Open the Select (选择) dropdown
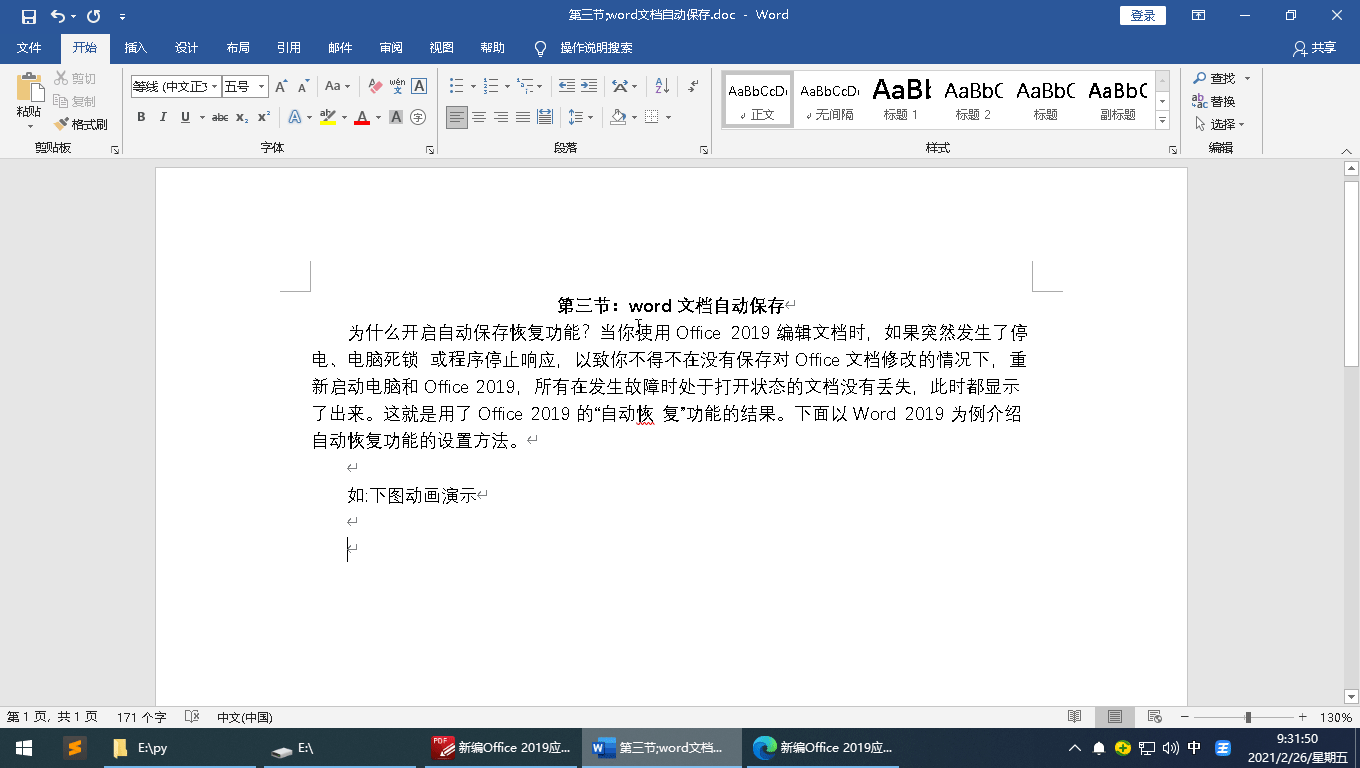Viewport: 1360px width, 768px height. coord(1220,124)
